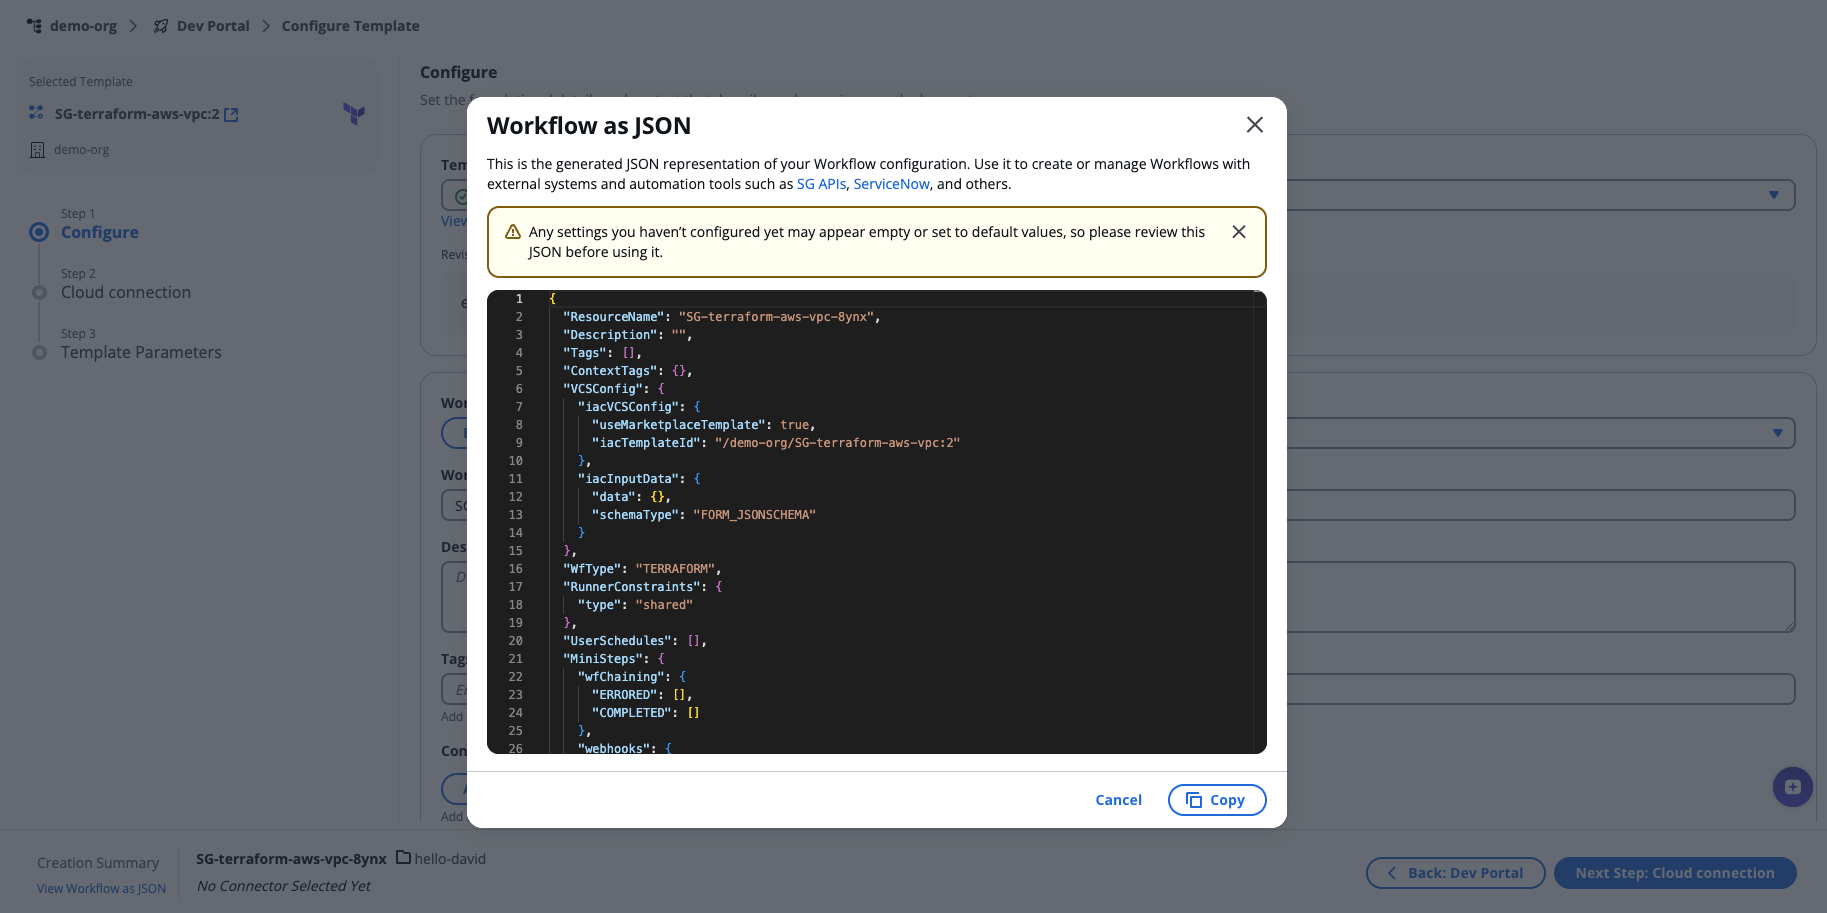Click the rocket icon beside Dev Portal
1827x913 pixels.
pos(160,25)
